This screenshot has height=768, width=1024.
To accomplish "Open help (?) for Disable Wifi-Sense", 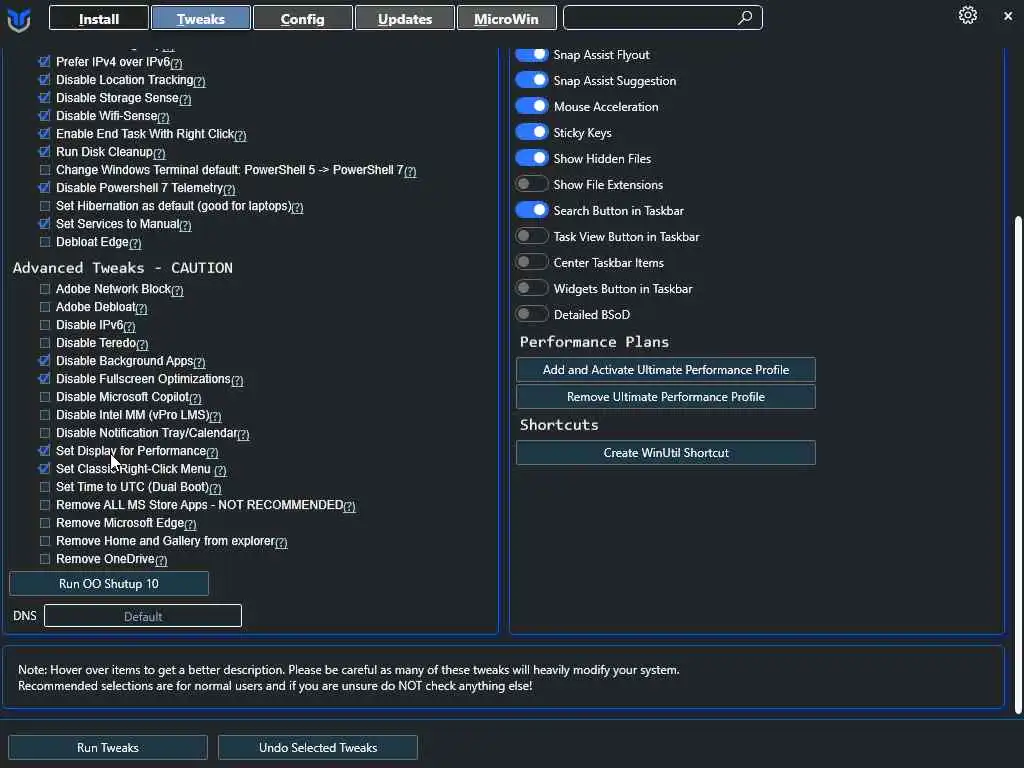I will [x=163, y=118].
